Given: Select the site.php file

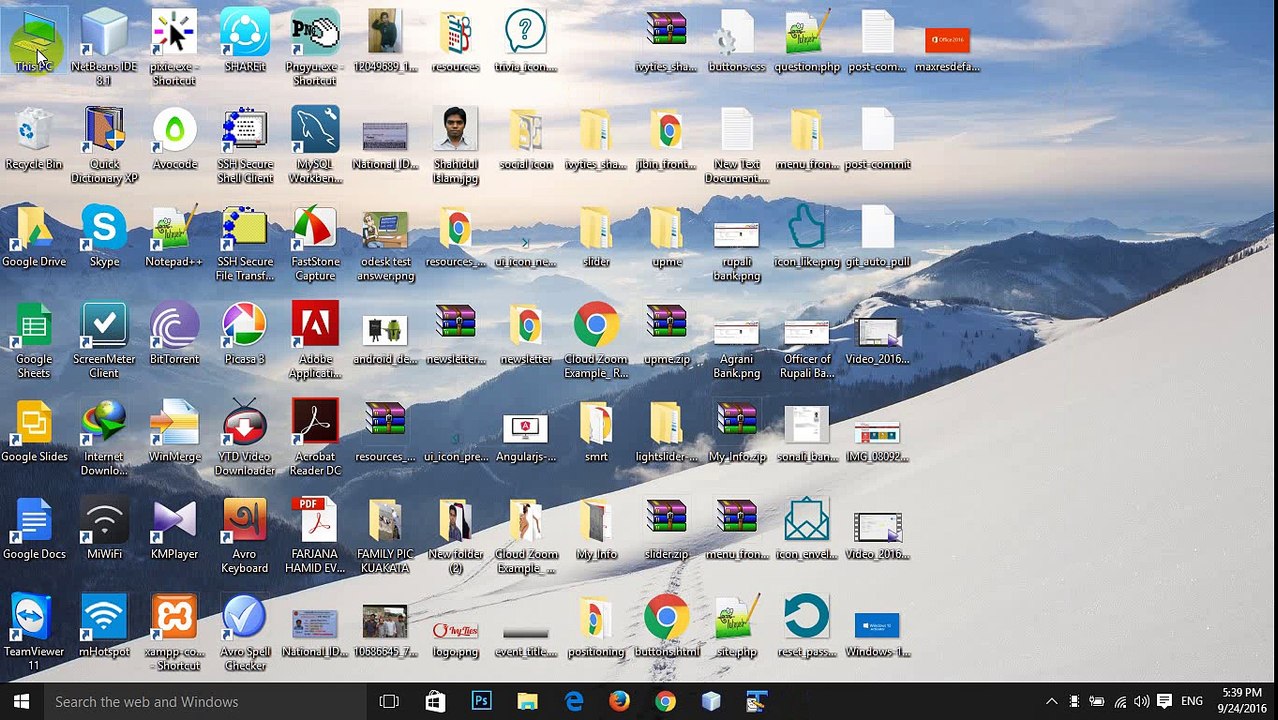Looking at the screenshot, I should tap(737, 626).
